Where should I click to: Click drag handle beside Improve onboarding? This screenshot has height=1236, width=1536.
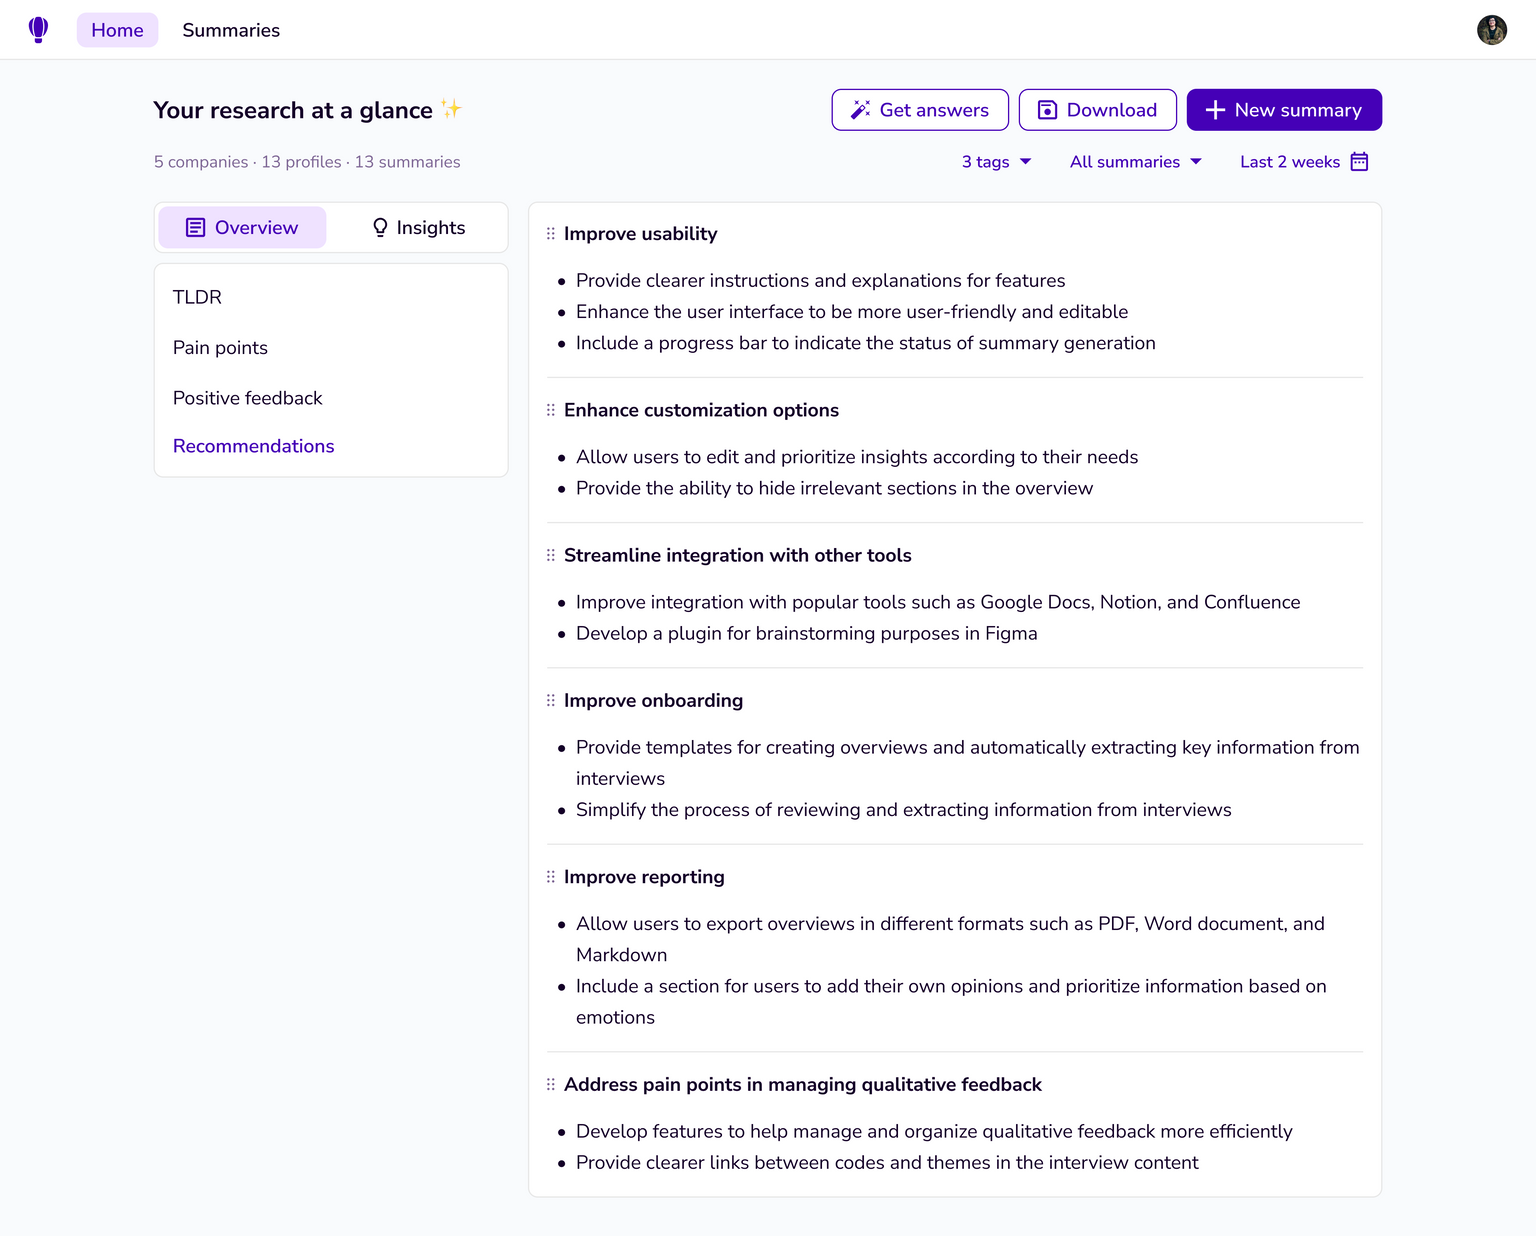551,700
